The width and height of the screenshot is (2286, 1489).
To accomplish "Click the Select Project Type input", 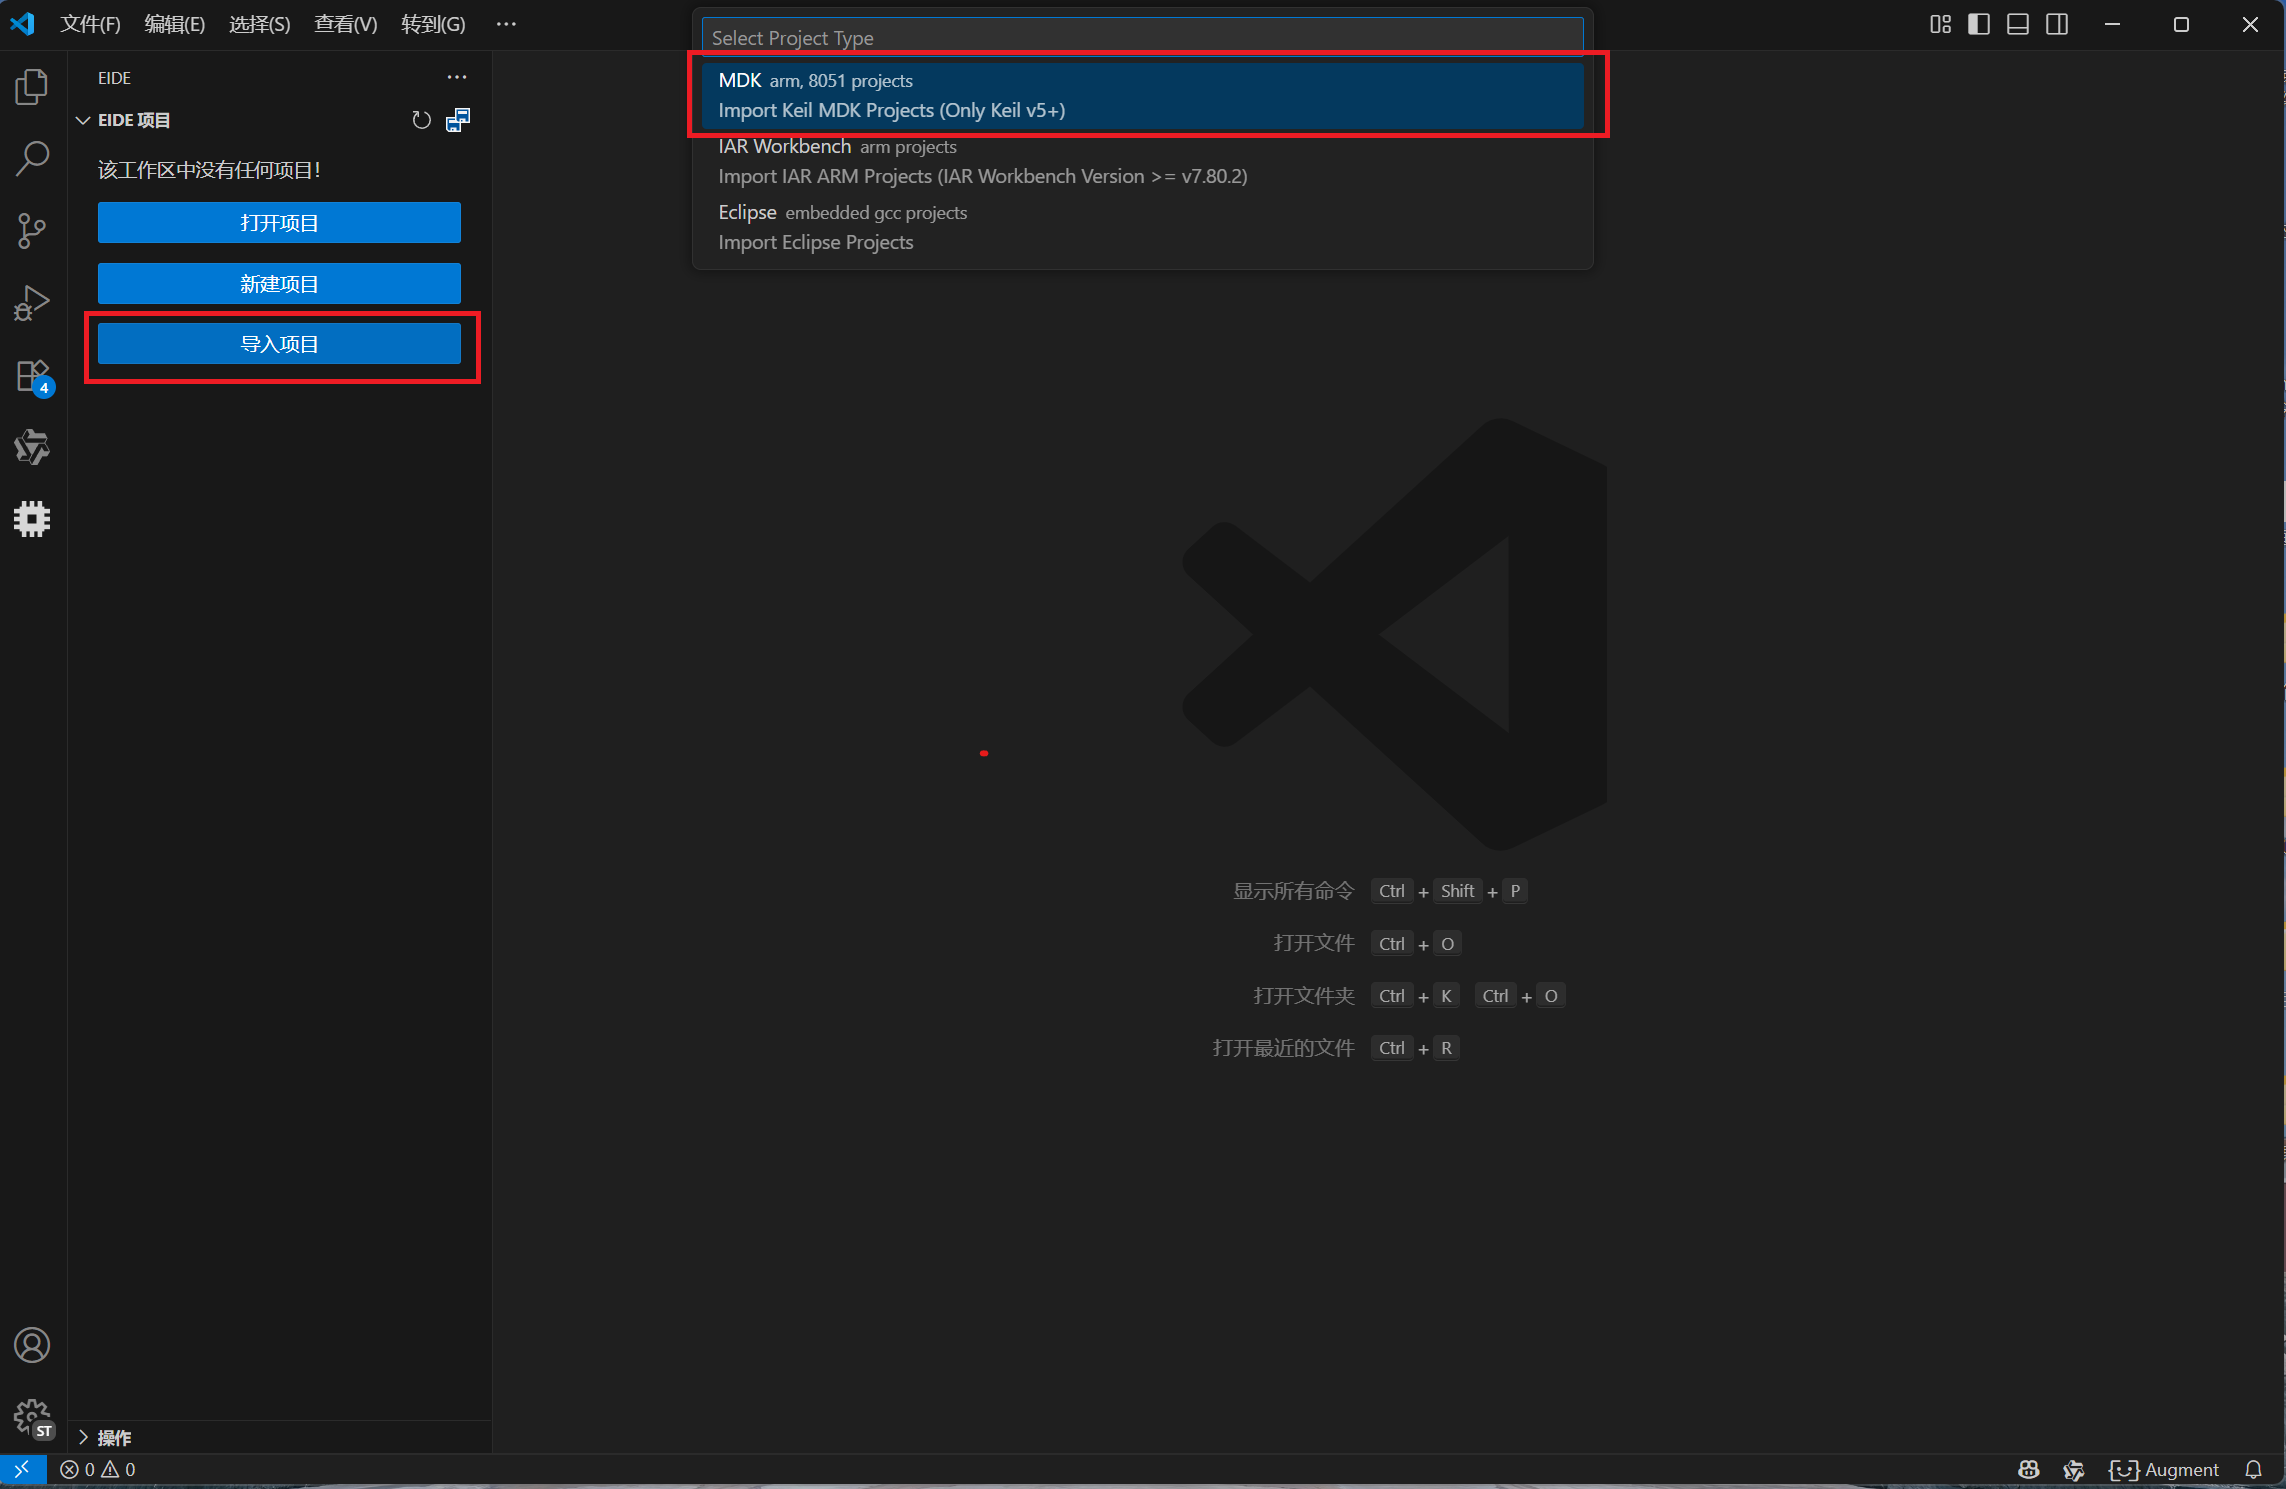I will click(1140, 37).
